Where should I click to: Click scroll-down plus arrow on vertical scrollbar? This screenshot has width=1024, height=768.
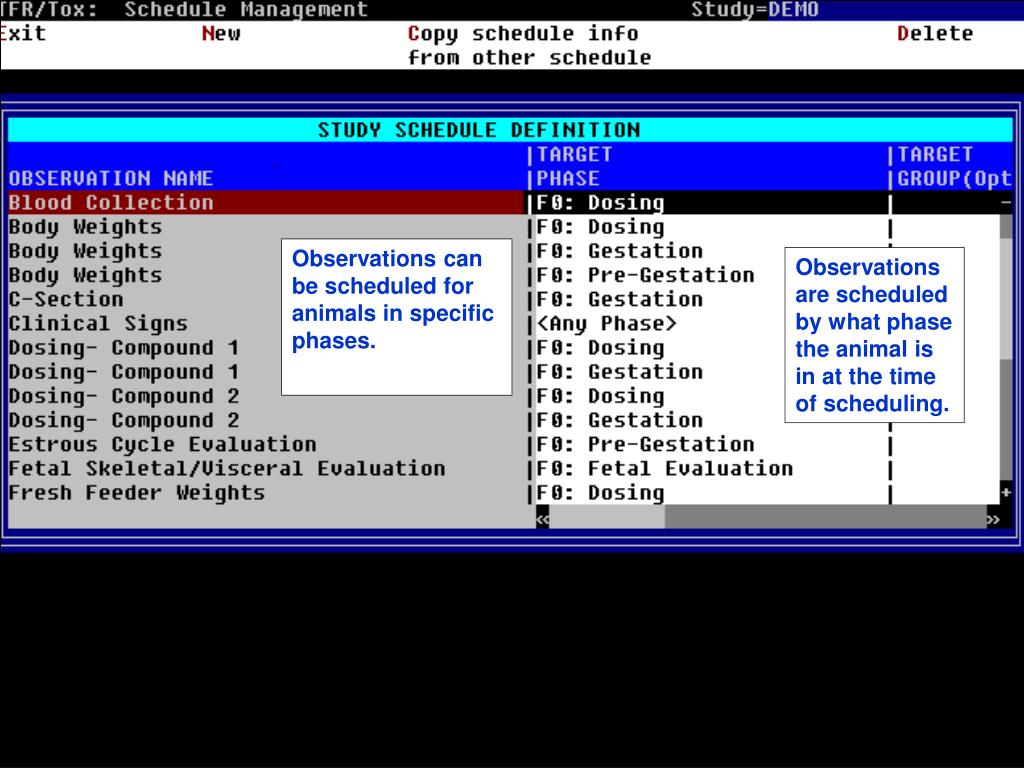(x=1006, y=492)
